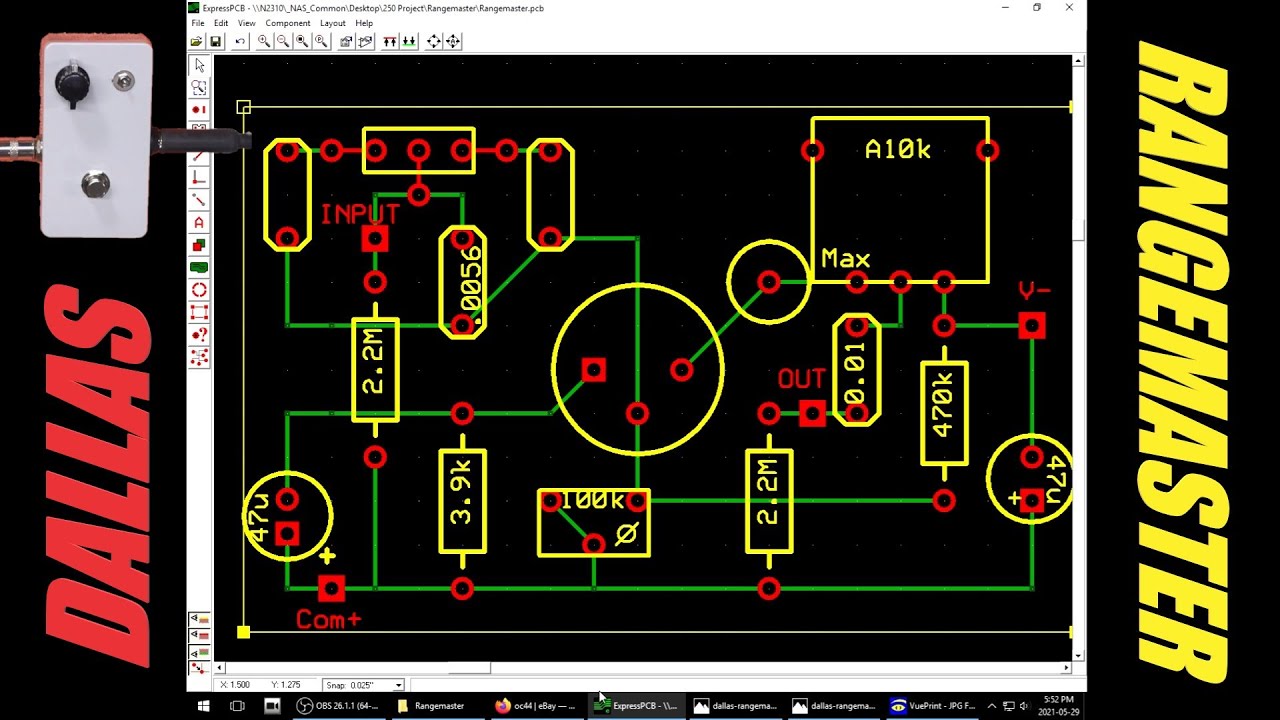Viewport: 1280px width, 720px height.
Task: Open the Component menu
Action: click(288, 22)
